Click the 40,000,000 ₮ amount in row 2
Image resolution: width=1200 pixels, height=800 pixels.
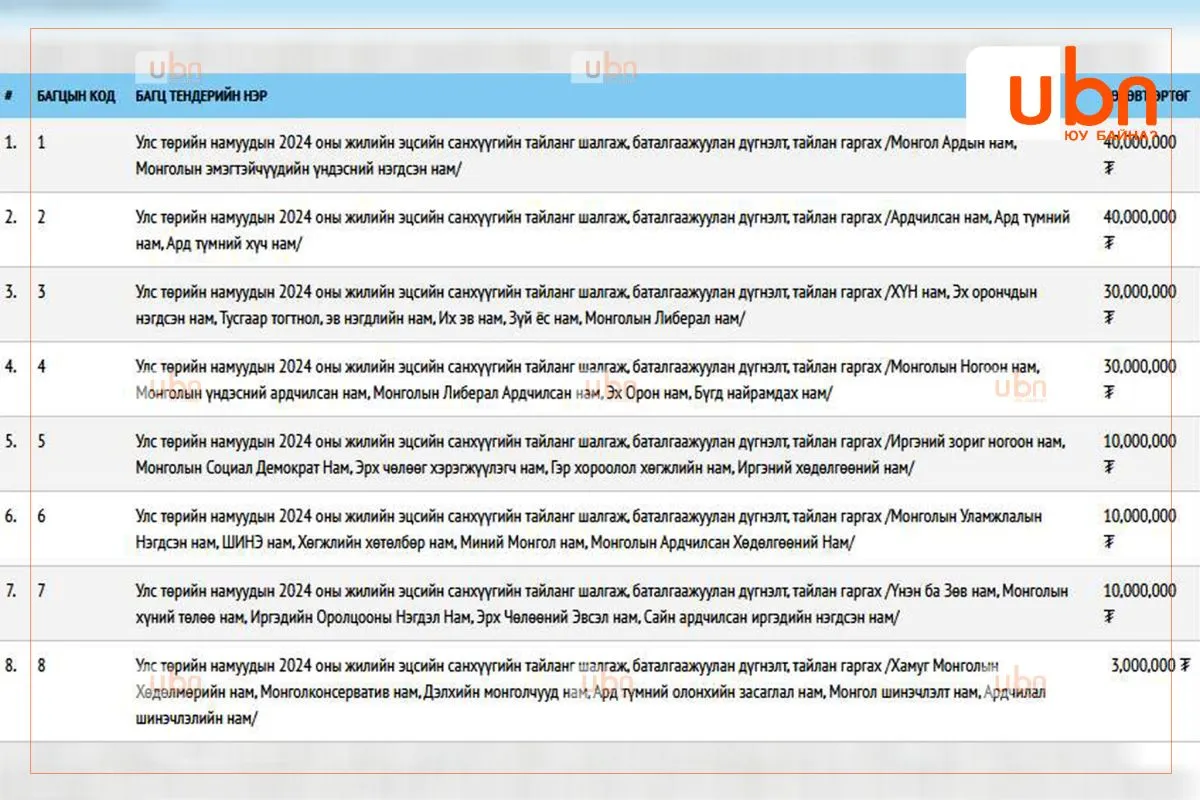click(x=1139, y=229)
